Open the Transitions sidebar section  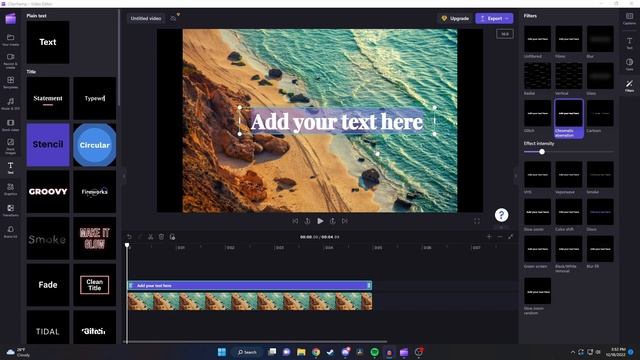coord(11,210)
